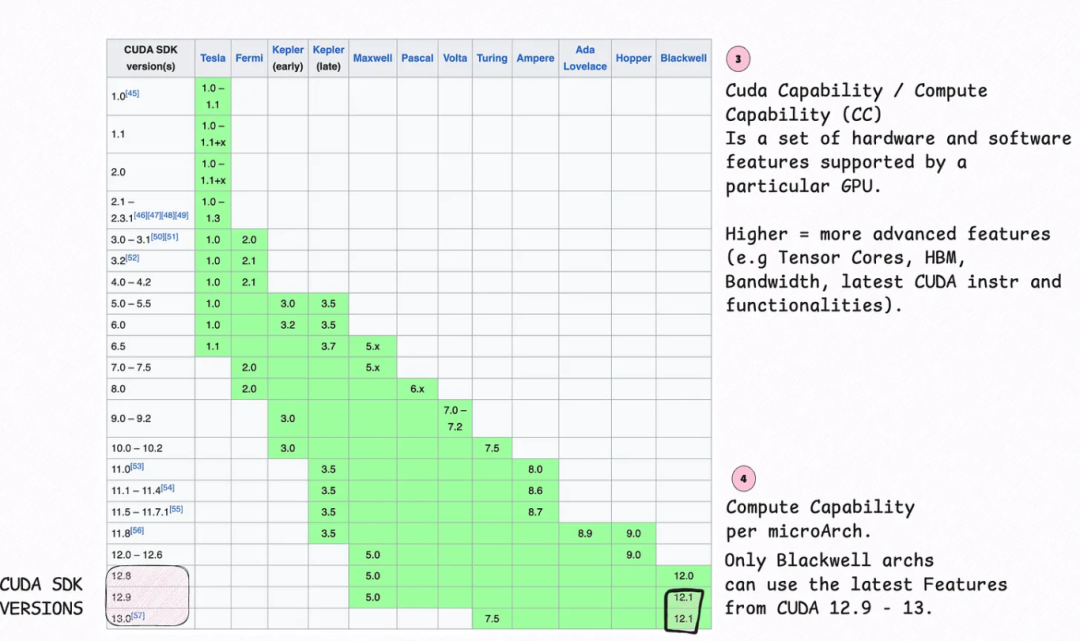Viewport: 1080px width, 641px height.
Task: Select the "9.0 – 9.2" SDK row label
Action: click(x=131, y=419)
